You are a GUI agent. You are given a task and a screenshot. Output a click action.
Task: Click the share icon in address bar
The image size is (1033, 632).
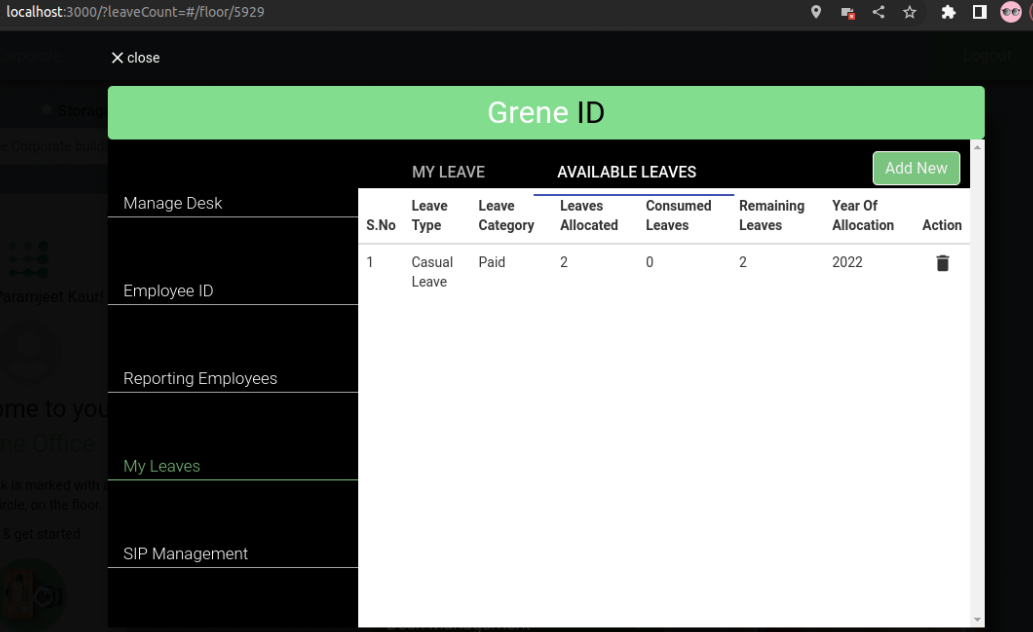(x=879, y=12)
